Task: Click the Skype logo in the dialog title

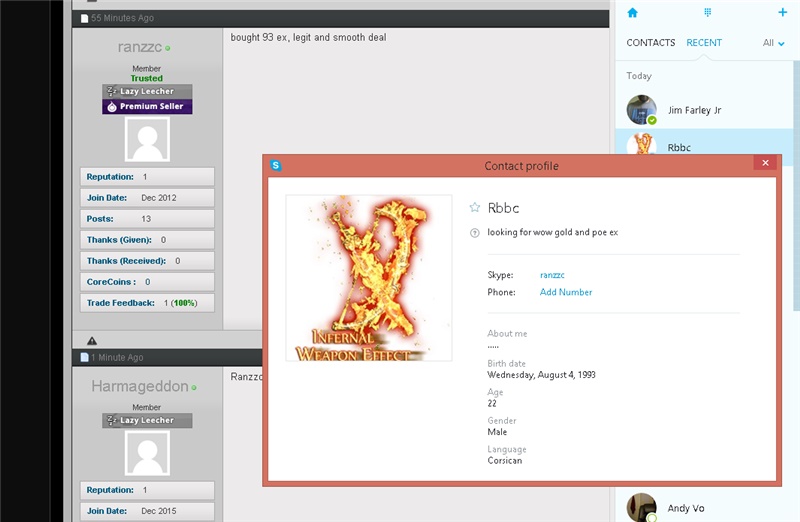Action: 276,165
